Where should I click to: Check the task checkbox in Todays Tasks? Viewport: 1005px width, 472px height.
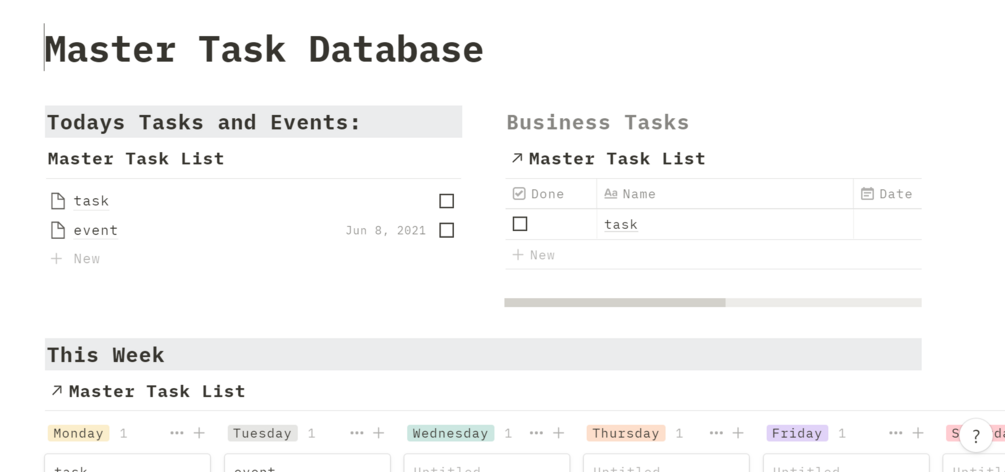coord(446,201)
